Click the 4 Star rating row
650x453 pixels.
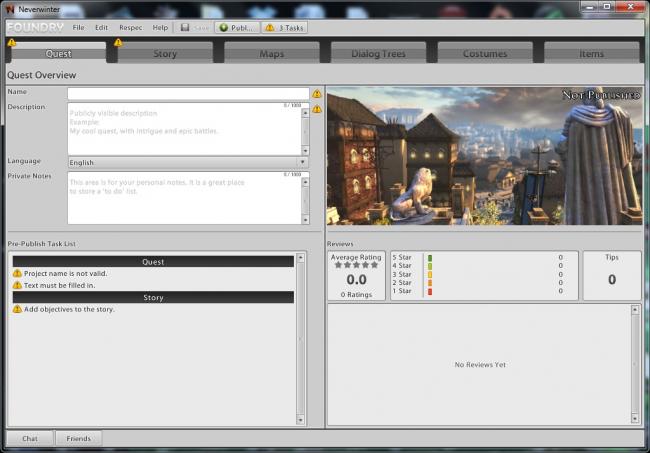[478, 266]
